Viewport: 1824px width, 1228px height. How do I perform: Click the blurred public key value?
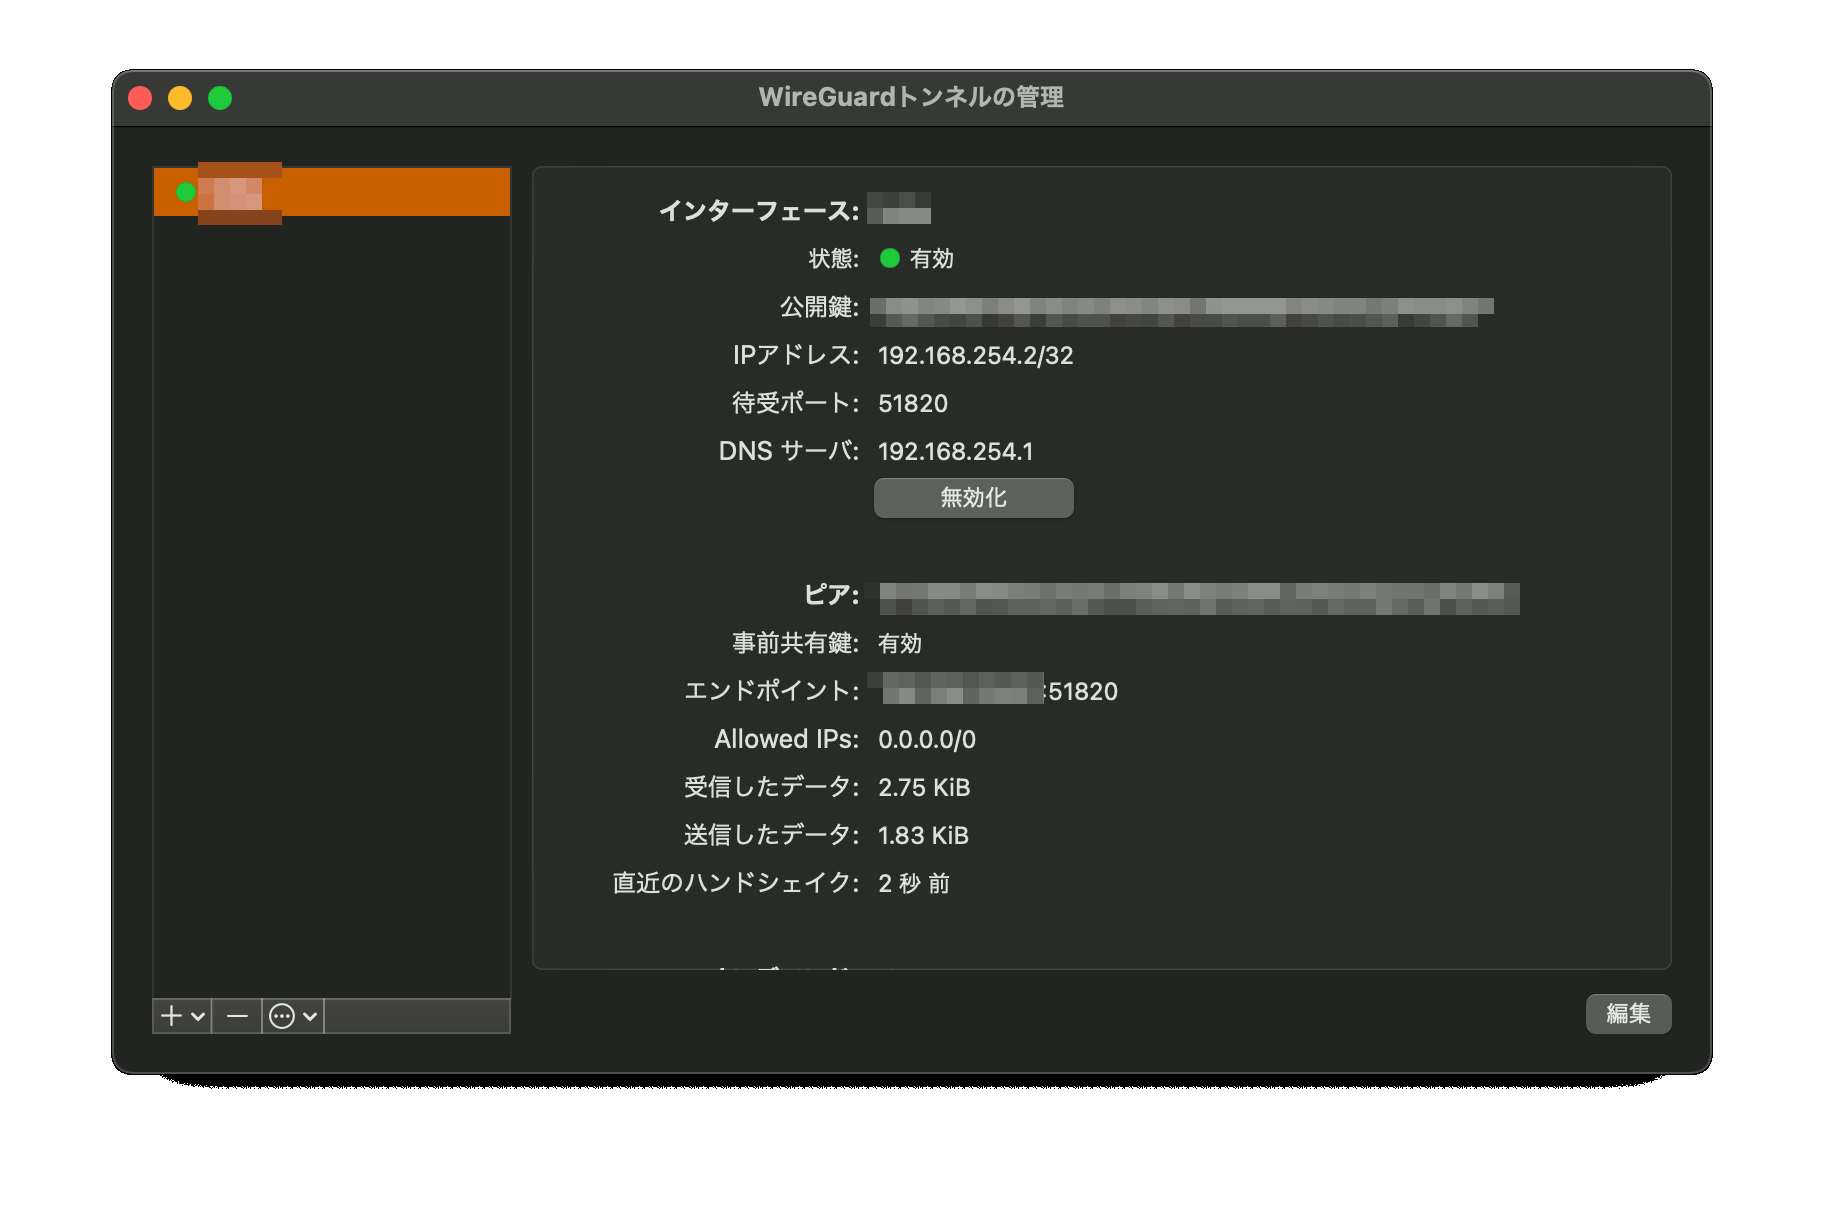coord(1181,312)
